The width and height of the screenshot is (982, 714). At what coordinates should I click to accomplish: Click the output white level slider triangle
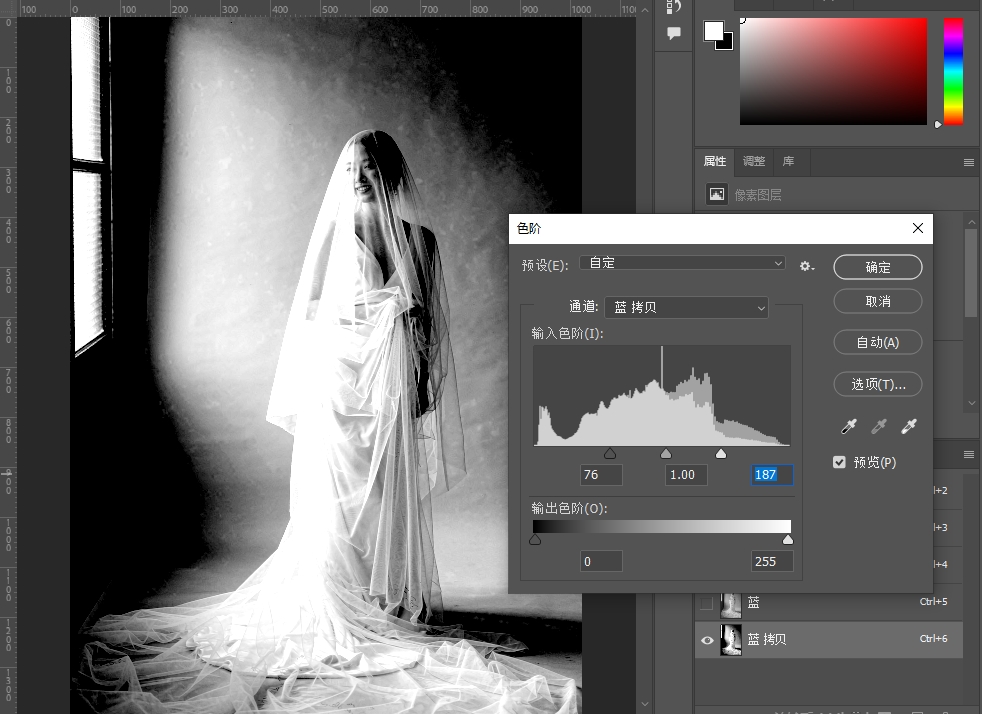[788, 539]
